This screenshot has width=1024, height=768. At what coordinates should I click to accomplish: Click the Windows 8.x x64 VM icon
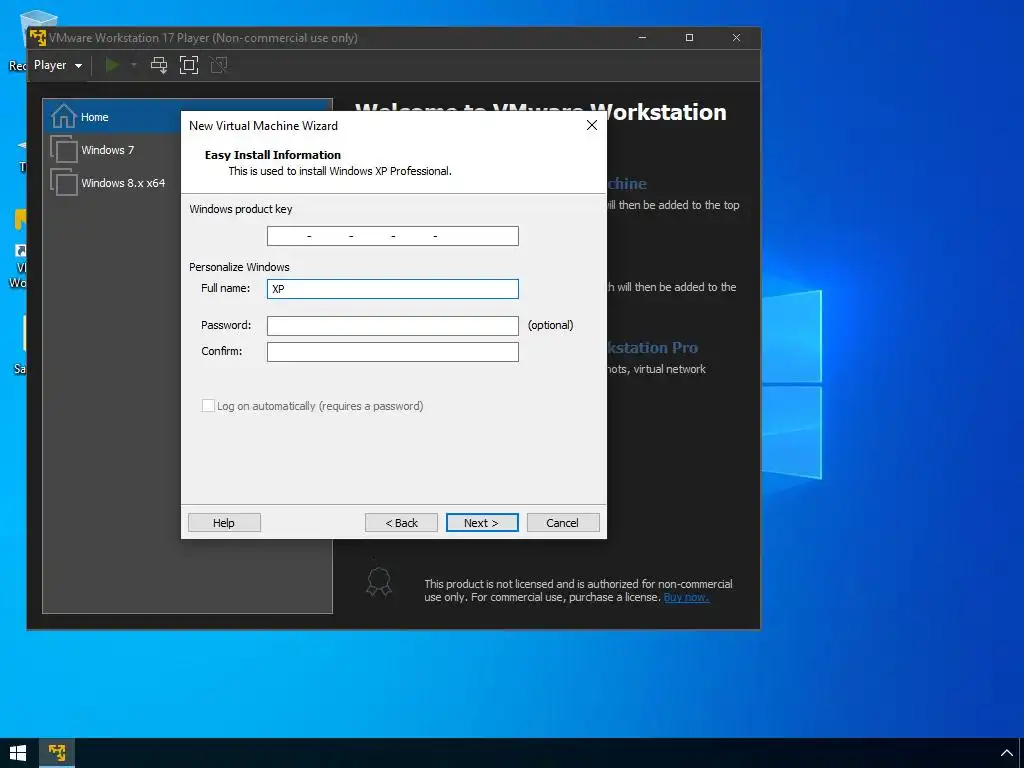(63, 182)
